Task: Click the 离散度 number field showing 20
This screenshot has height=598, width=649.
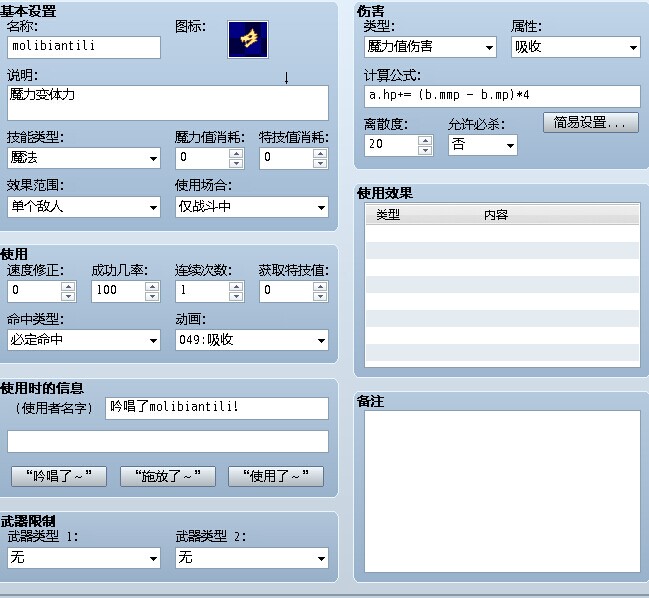Action: (391, 145)
